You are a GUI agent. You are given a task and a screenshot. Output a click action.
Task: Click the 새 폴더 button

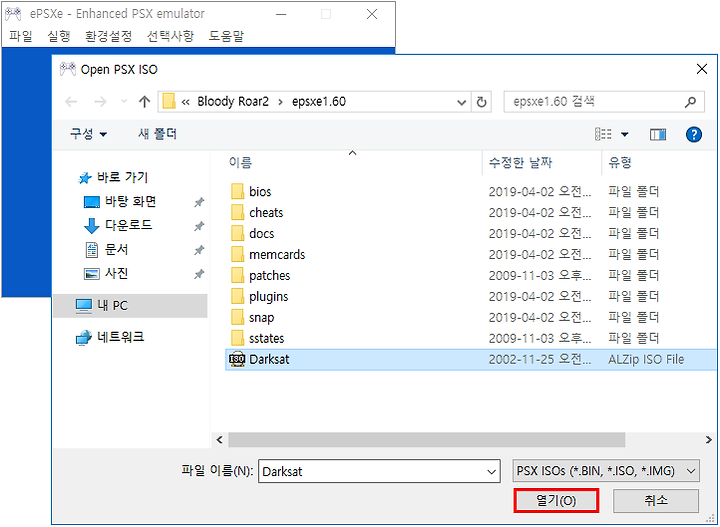click(158, 134)
